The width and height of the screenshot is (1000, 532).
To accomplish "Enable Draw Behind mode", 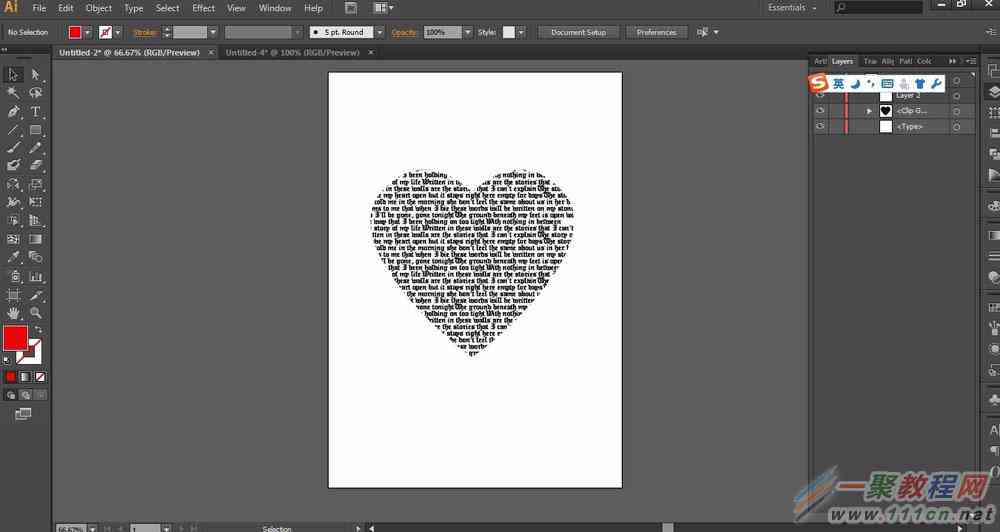I will (26, 395).
